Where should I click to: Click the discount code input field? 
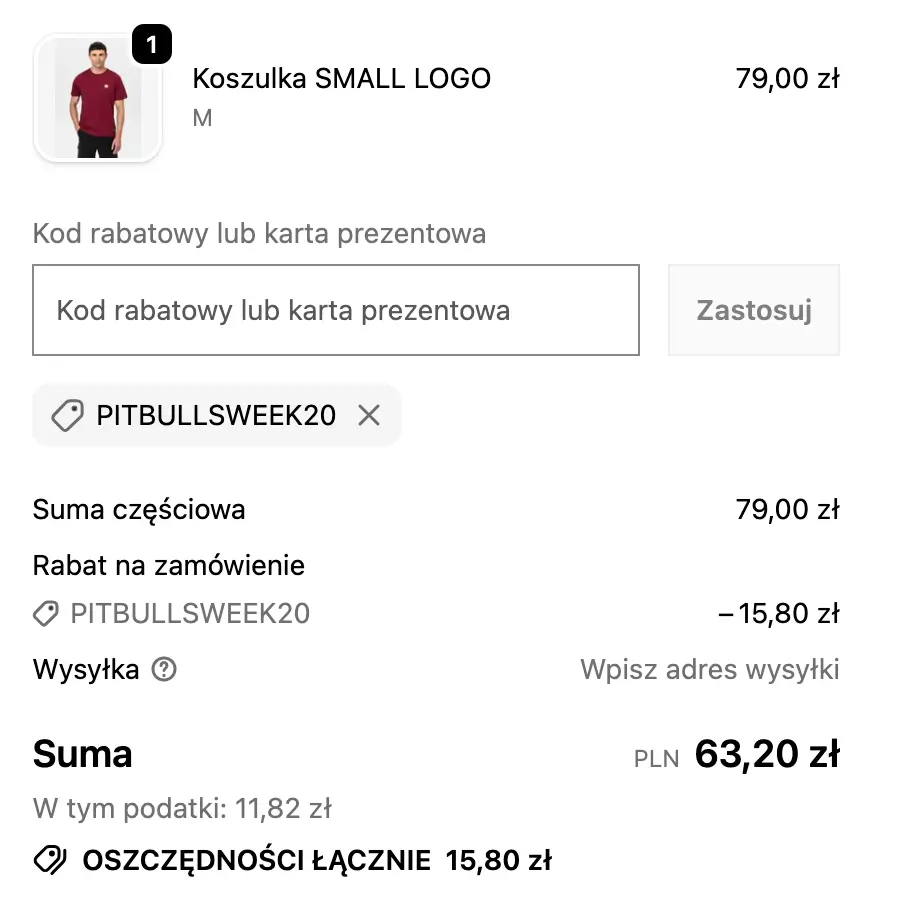pyautogui.click(x=336, y=310)
